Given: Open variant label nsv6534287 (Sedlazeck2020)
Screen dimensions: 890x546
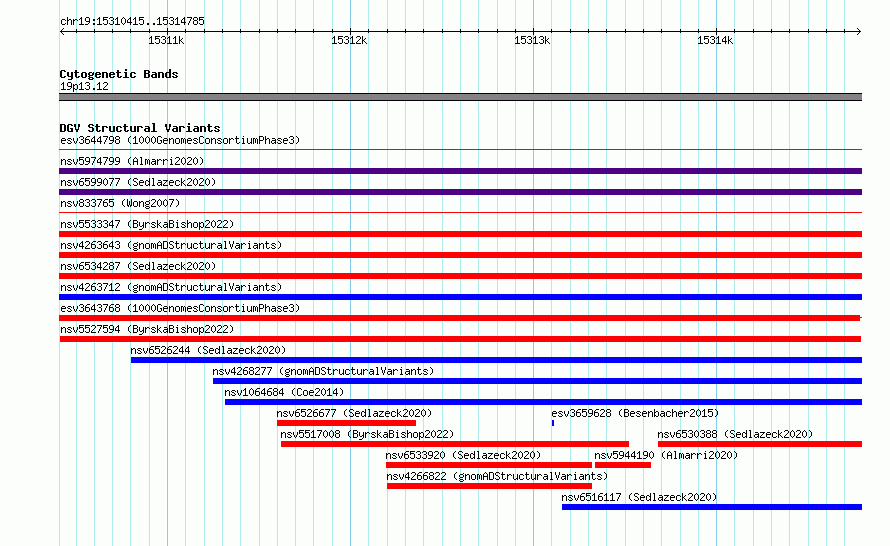Looking at the screenshot, I should 138,266.
